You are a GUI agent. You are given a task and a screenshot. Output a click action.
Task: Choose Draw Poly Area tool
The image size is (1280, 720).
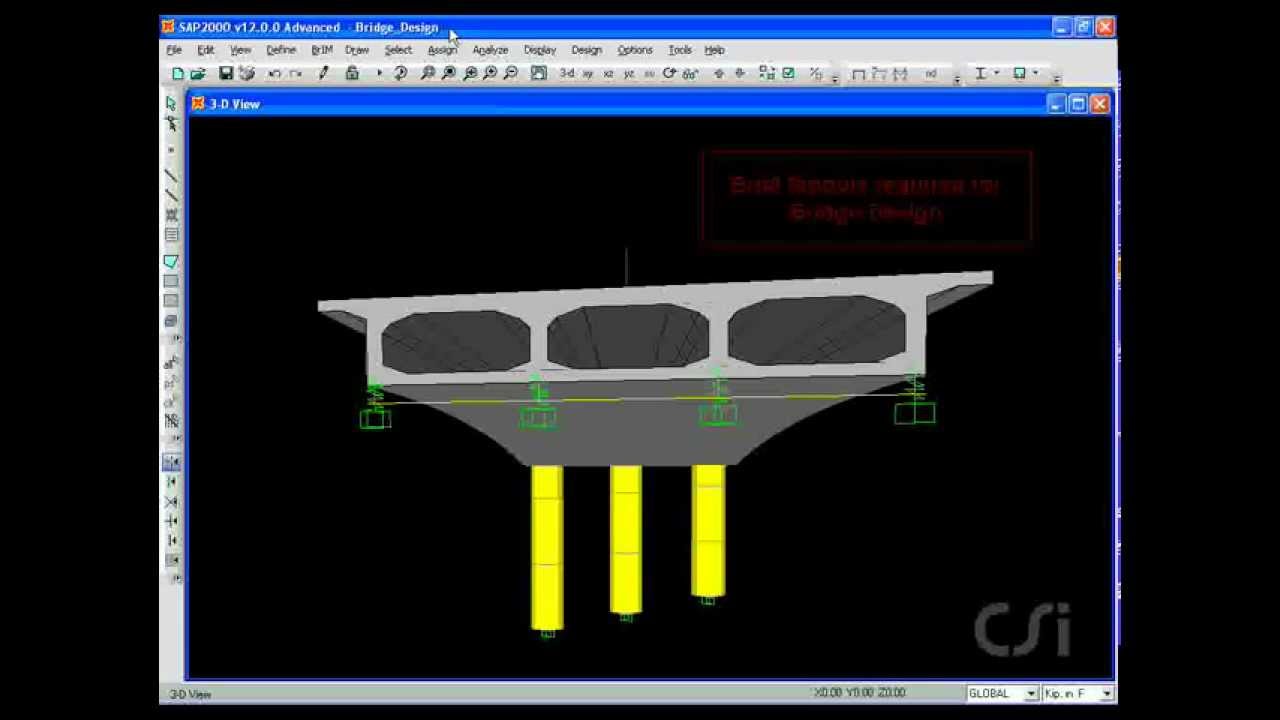[x=171, y=262]
